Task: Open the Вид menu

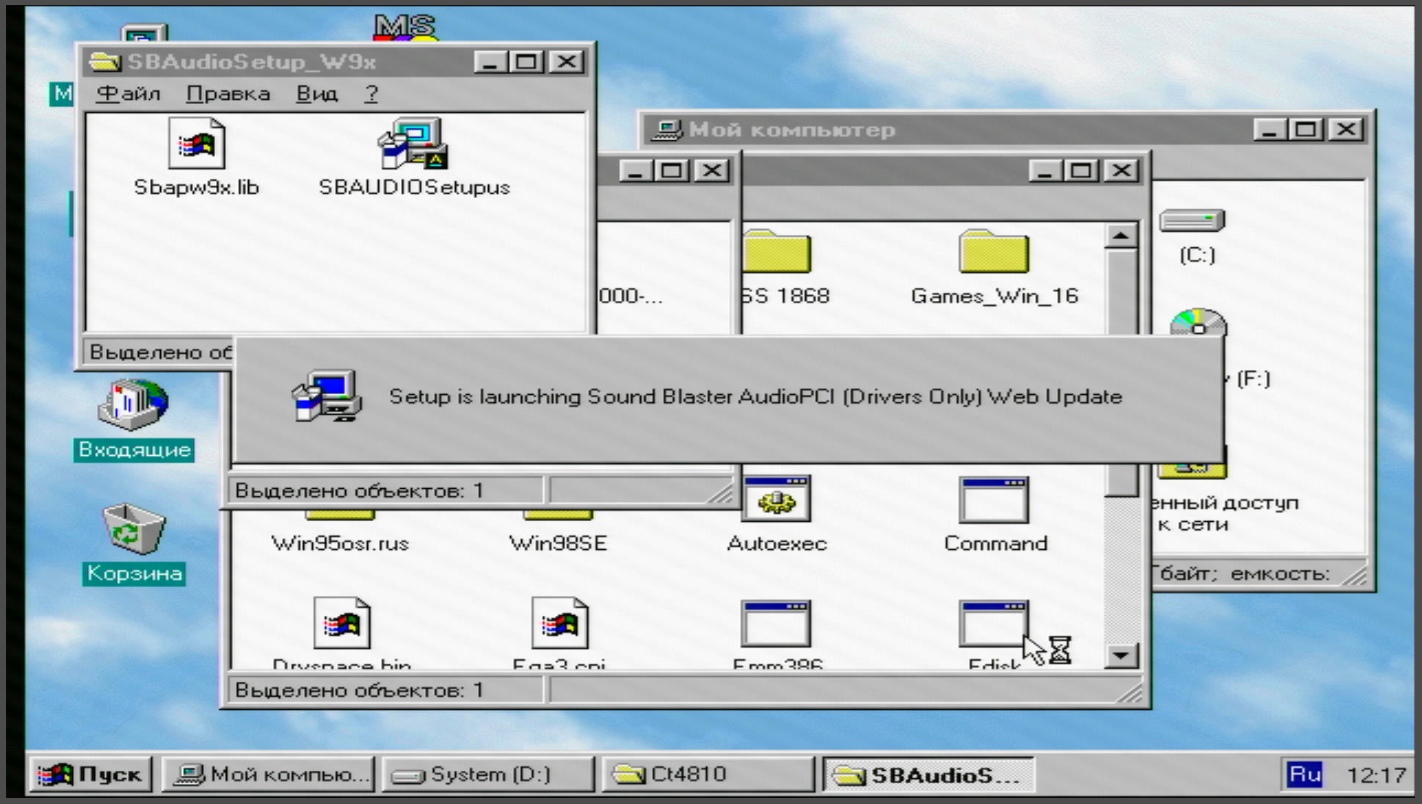Action: [x=317, y=94]
